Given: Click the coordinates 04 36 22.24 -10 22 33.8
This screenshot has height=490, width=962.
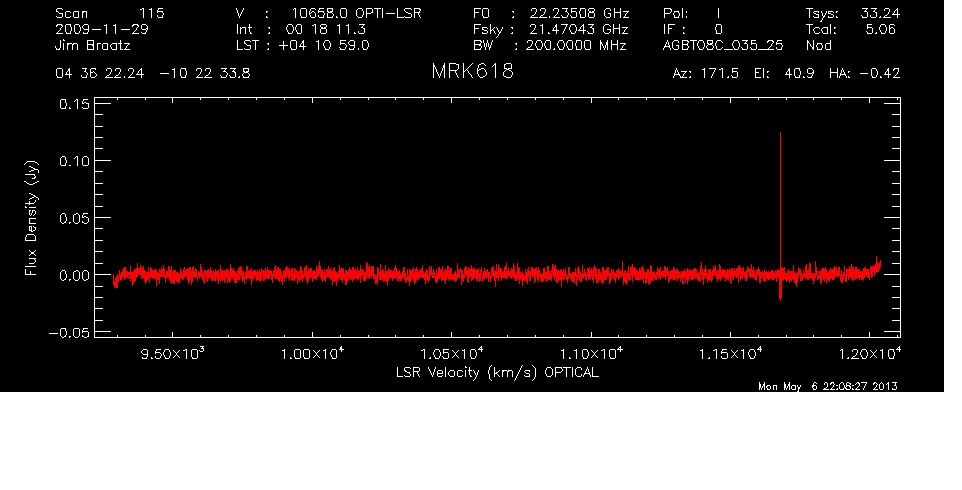Looking at the screenshot, I should coord(153,74).
